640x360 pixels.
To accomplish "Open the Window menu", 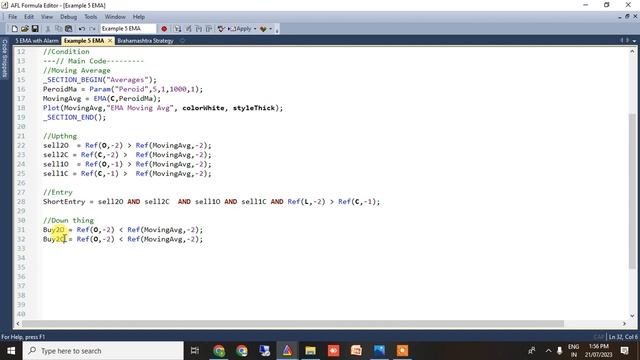I will coord(115,17).
